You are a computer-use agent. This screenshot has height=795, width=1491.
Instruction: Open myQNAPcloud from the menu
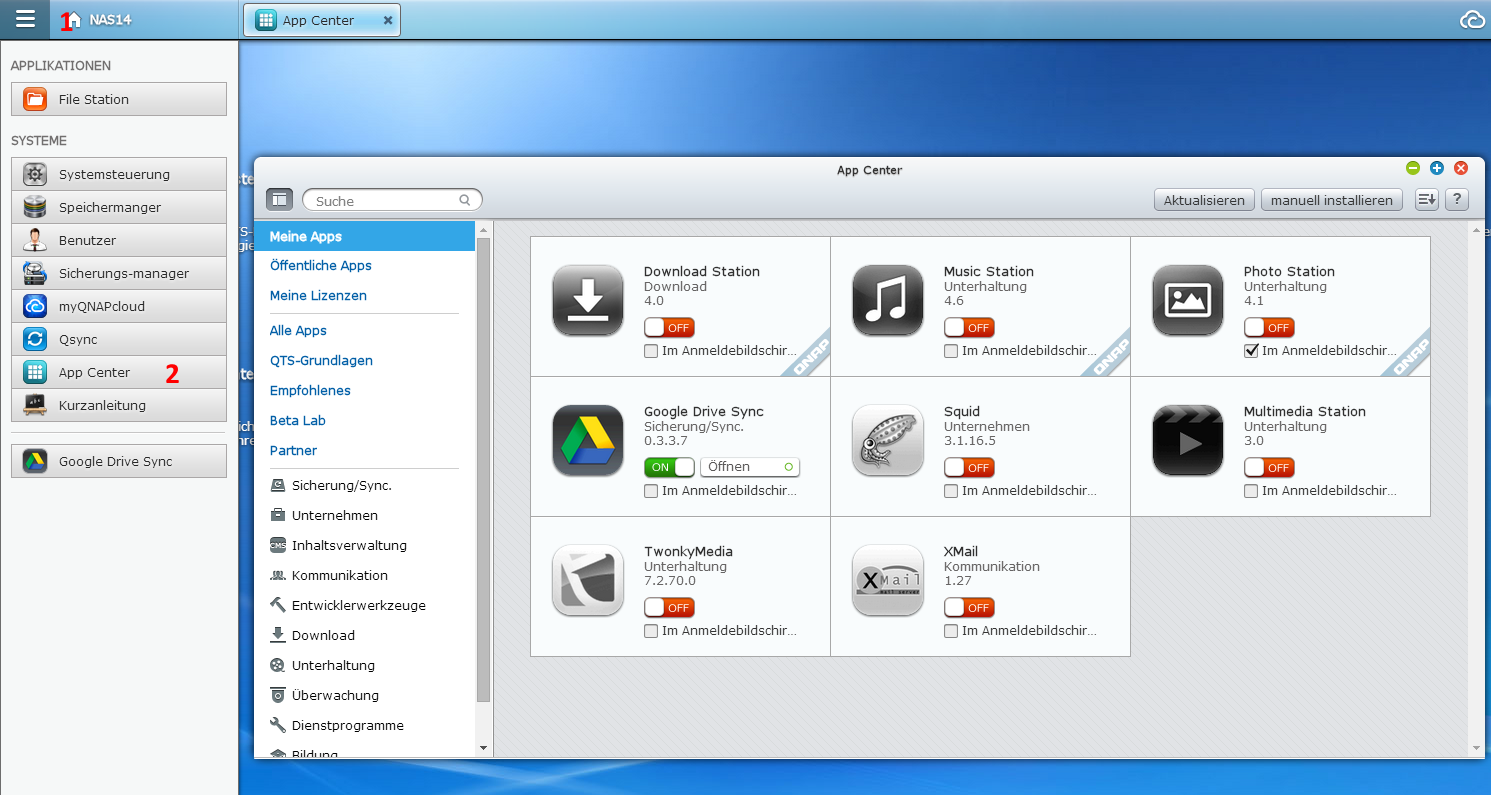click(119, 306)
